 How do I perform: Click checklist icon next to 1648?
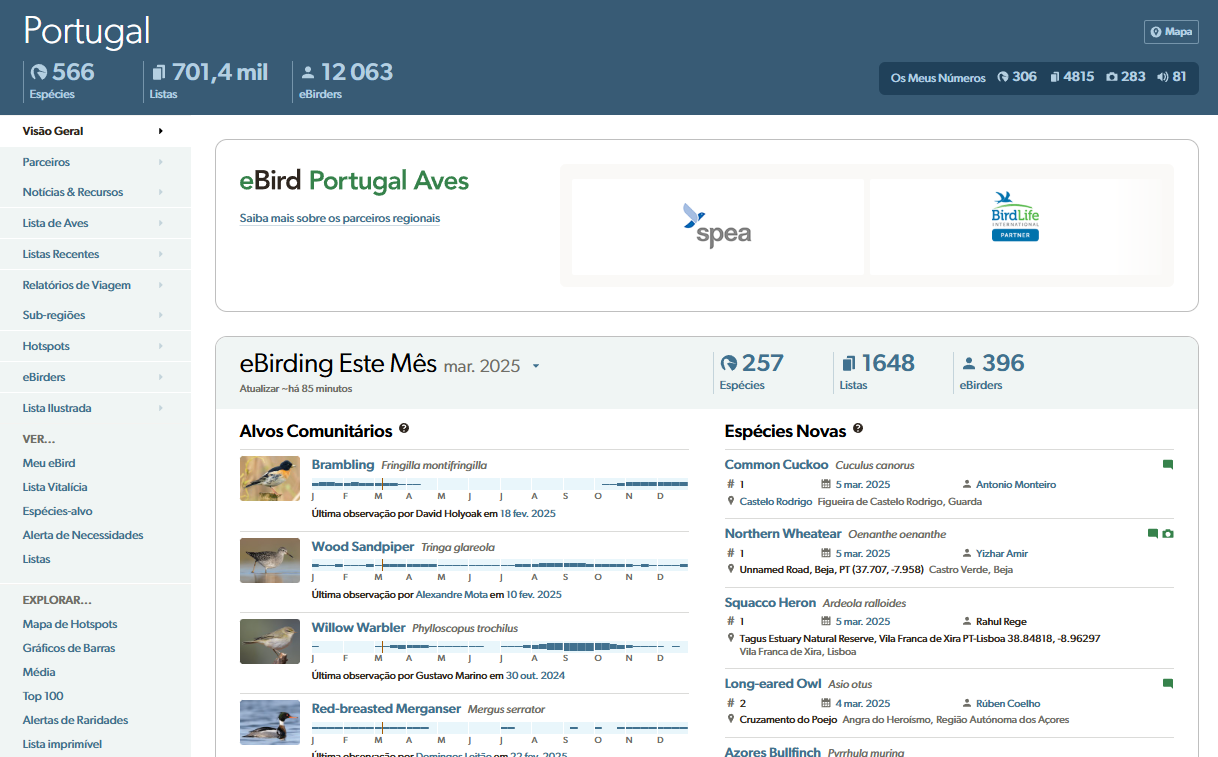[849, 363]
